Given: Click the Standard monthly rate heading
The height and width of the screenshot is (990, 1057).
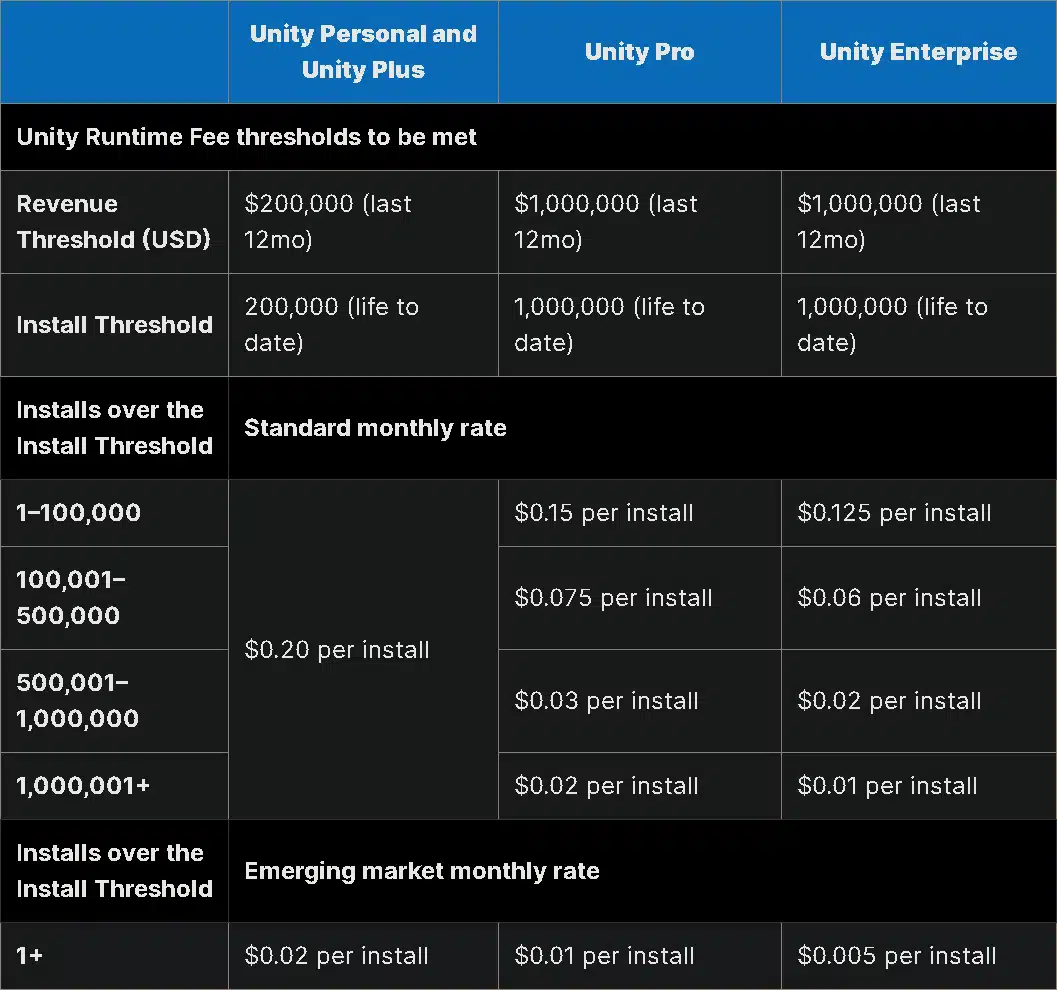Looking at the screenshot, I should click(x=375, y=428).
